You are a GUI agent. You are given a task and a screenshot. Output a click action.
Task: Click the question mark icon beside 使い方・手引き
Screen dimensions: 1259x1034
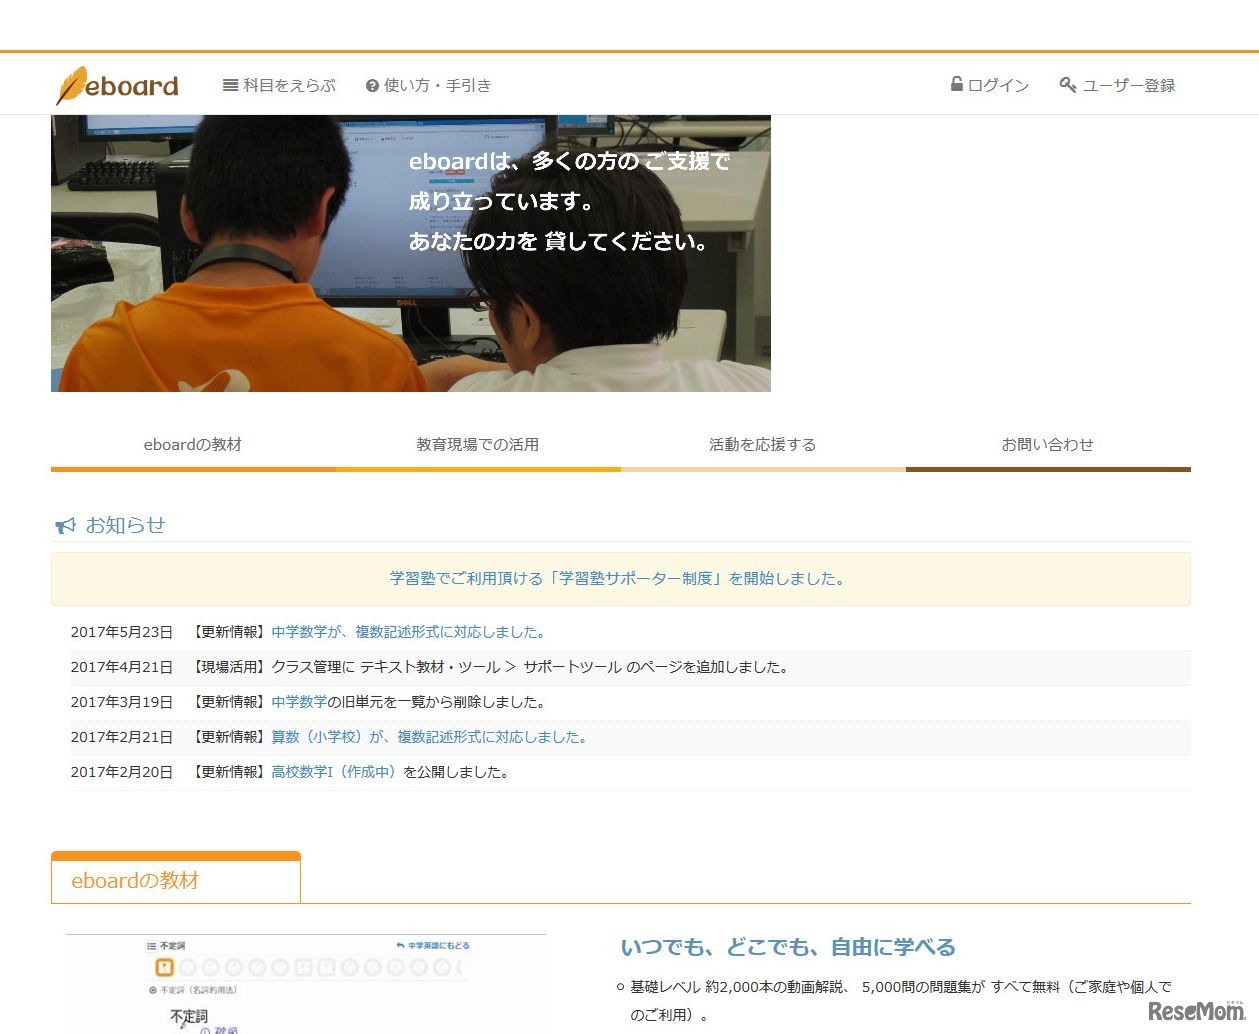(x=370, y=85)
